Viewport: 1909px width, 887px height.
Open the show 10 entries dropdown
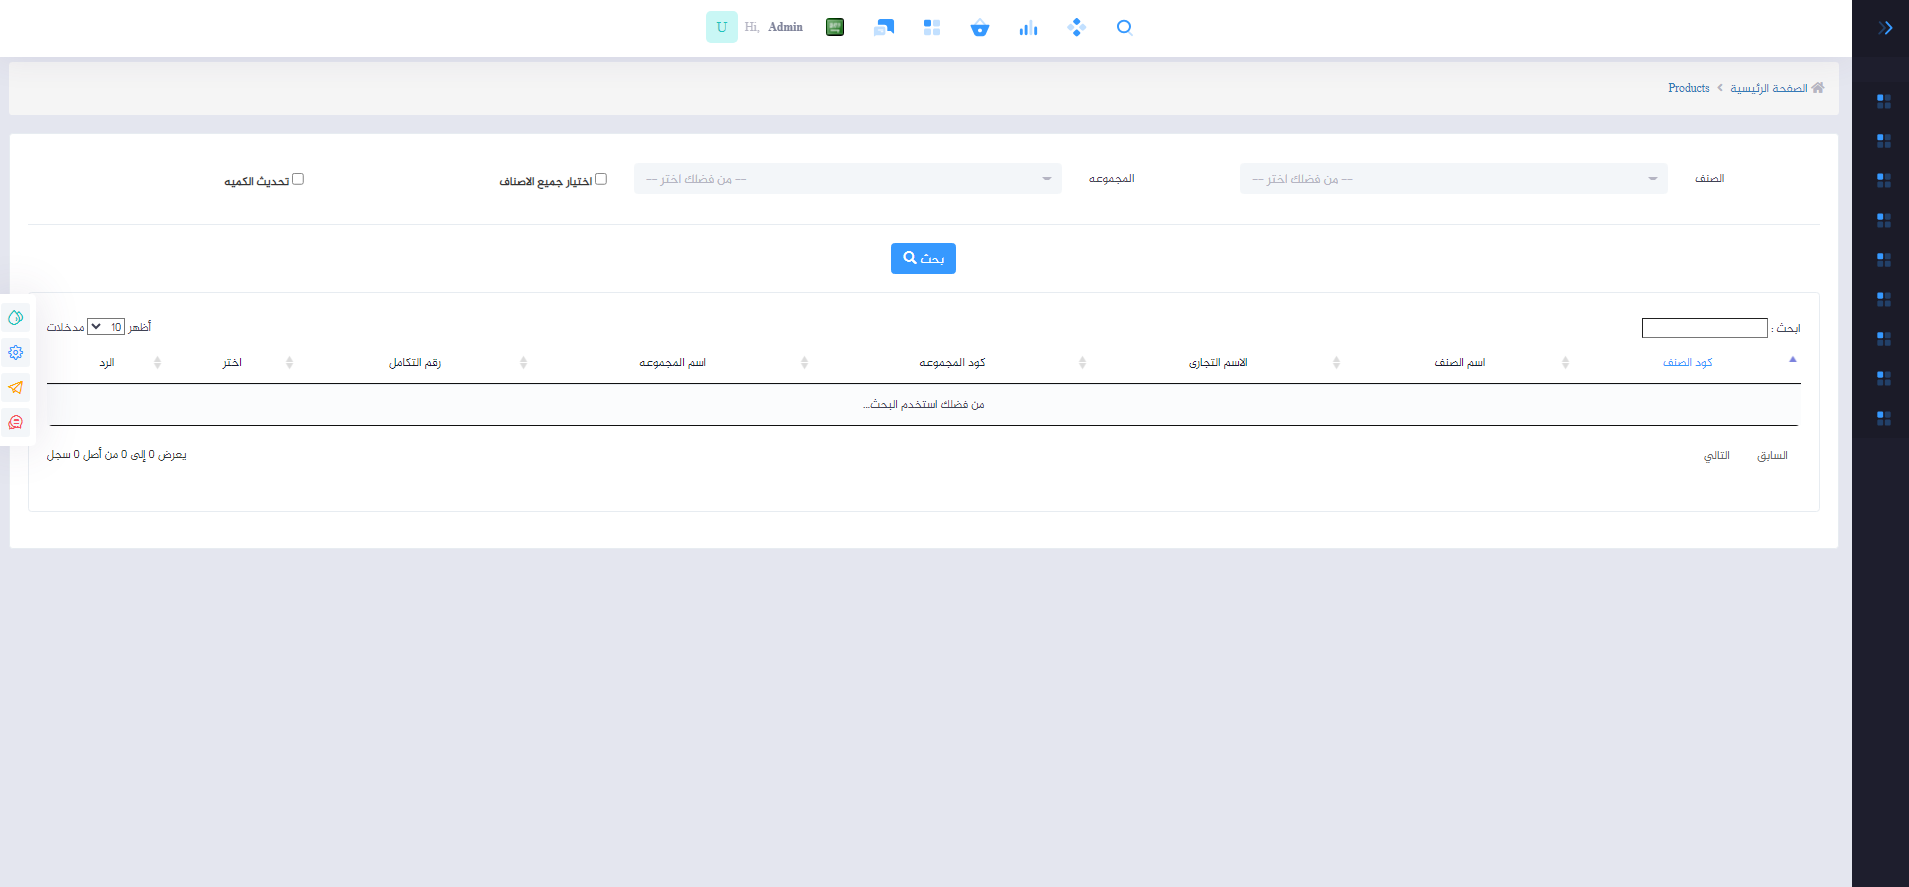click(106, 327)
